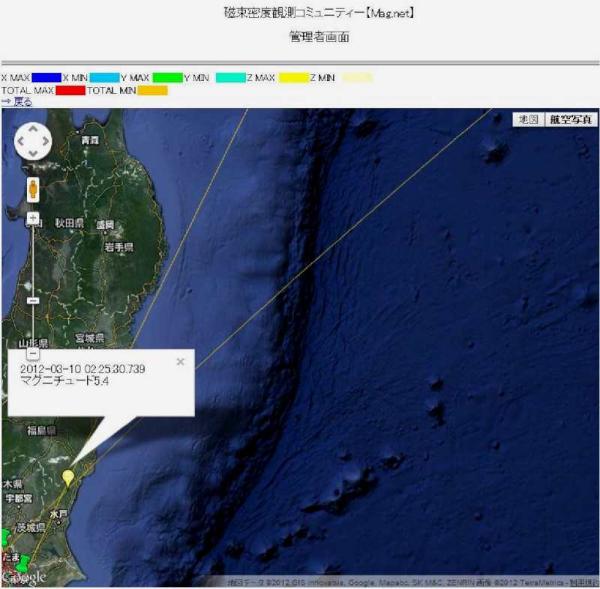Image resolution: width=600 pixels, height=589 pixels.
Task: Click the 茨城県 map label
Action: click(x=31, y=528)
